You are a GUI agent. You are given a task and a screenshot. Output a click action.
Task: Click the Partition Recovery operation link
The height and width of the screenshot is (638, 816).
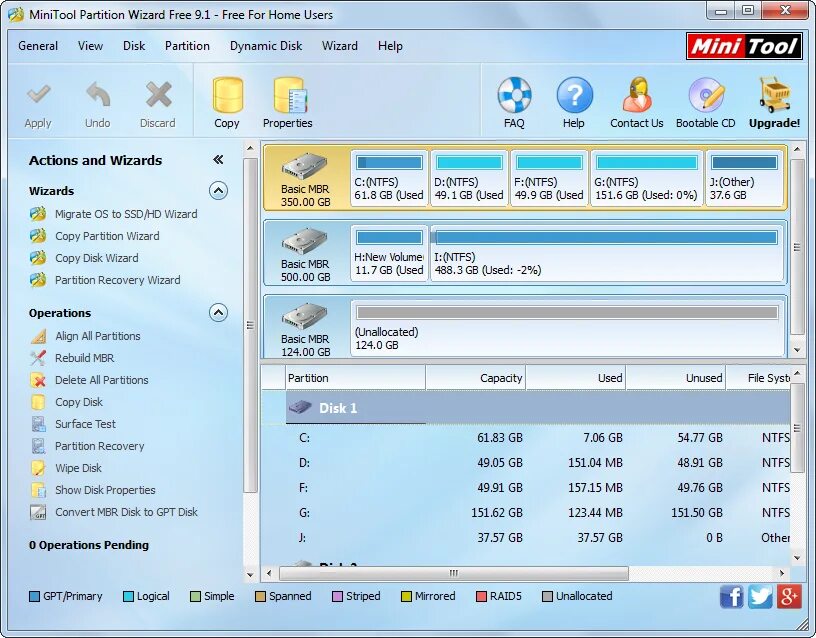click(x=100, y=446)
